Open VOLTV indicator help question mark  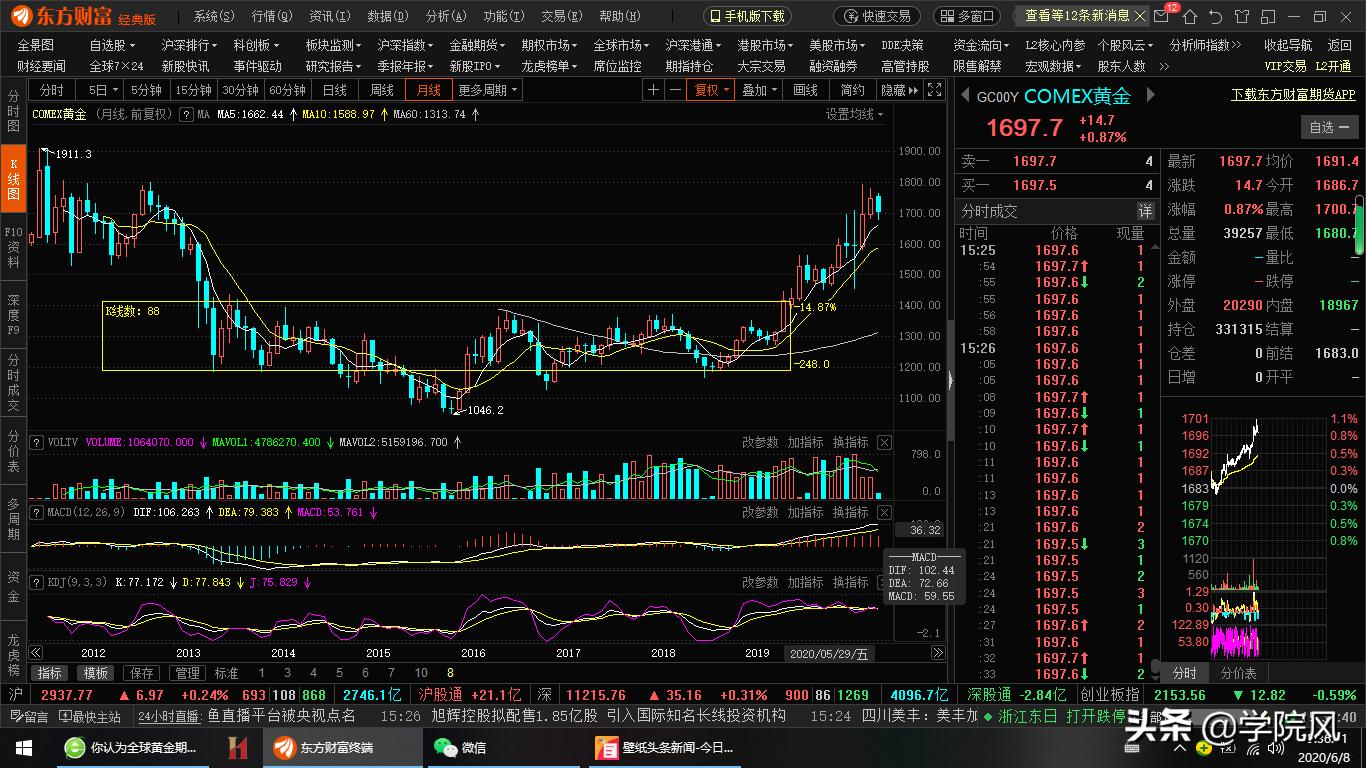[x=37, y=442]
